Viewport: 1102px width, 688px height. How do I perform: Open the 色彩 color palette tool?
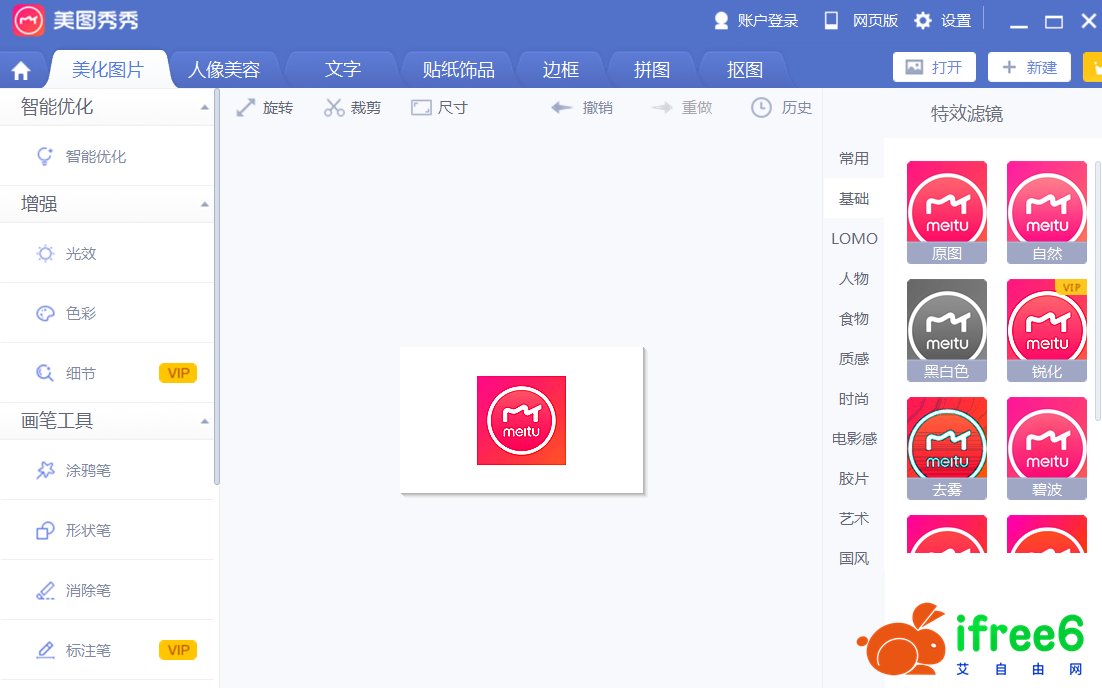80,313
